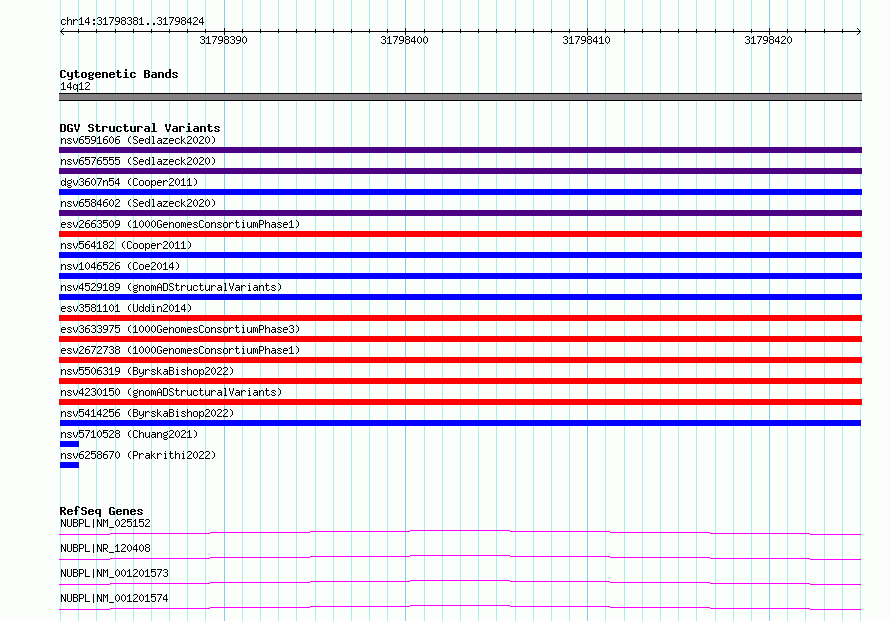890x621 pixels.
Task: Click the magenta intron line under NUBPL|NM_001201573
Action: pyautogui.click(x=460, y=582)
